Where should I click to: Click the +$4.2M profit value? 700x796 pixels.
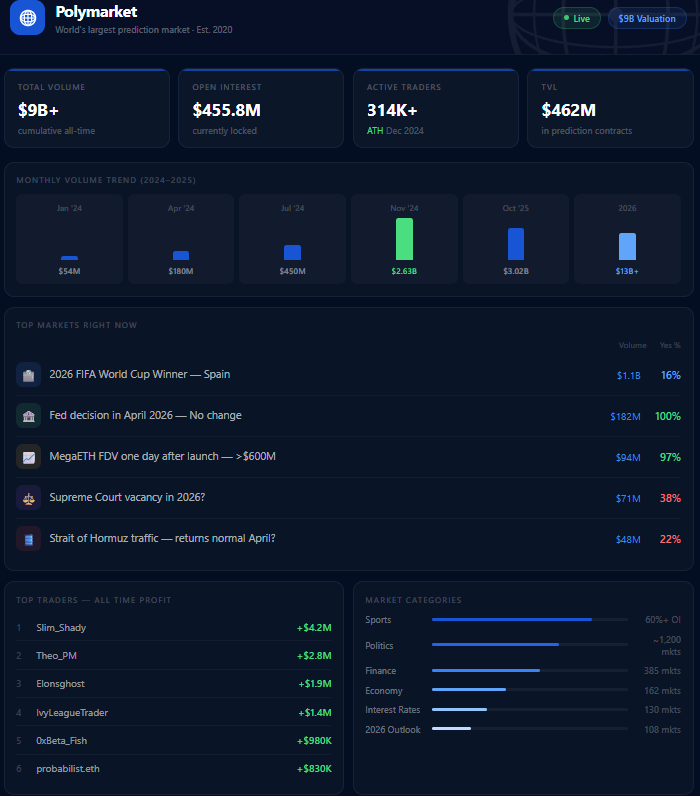(x=314, y=628)
